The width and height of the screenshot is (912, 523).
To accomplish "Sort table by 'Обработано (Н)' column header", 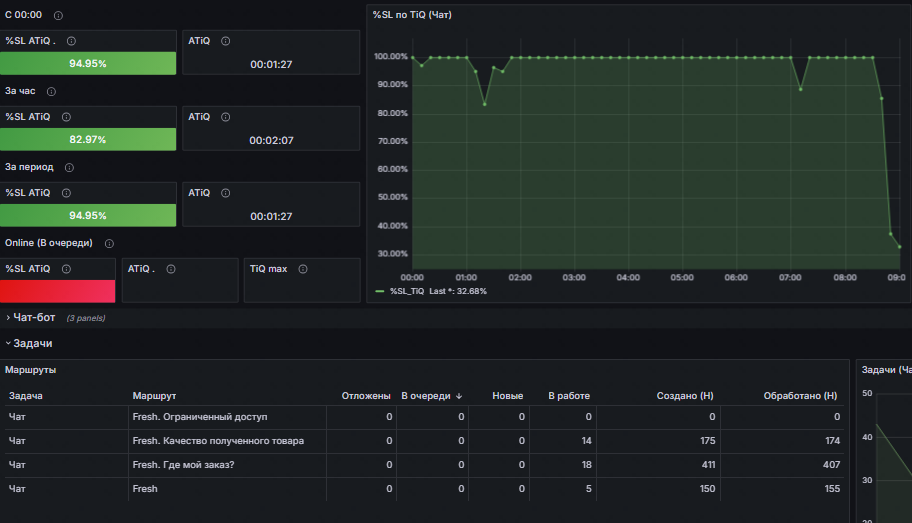I will click(800, 396).
